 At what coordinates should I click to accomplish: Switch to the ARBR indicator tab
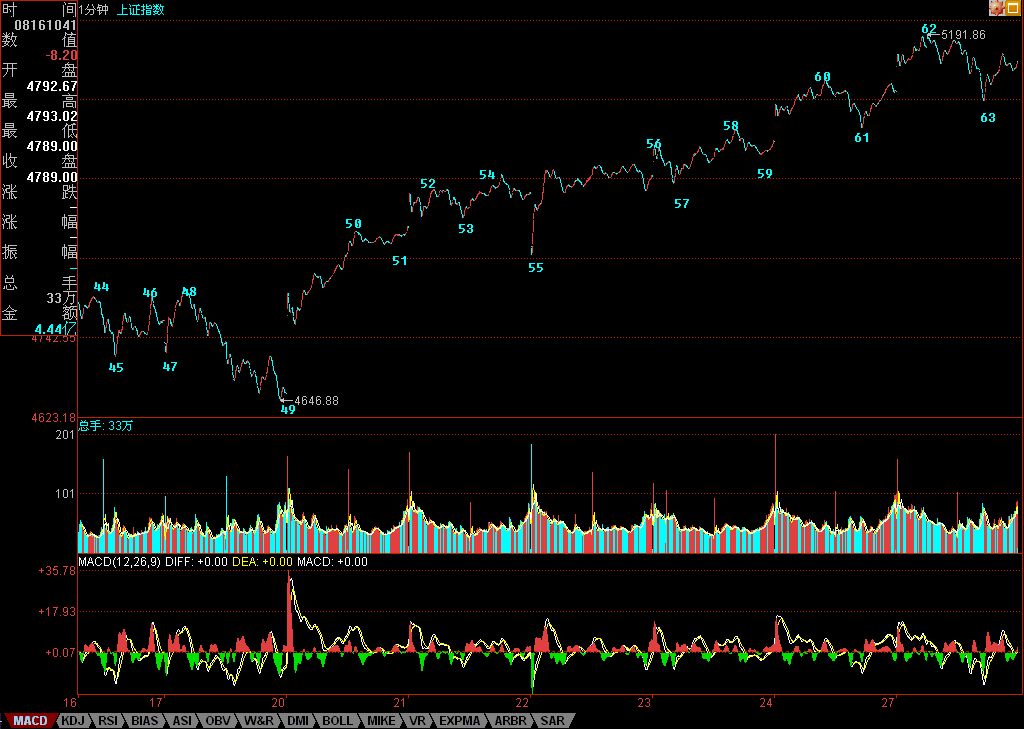click(509, 720)
